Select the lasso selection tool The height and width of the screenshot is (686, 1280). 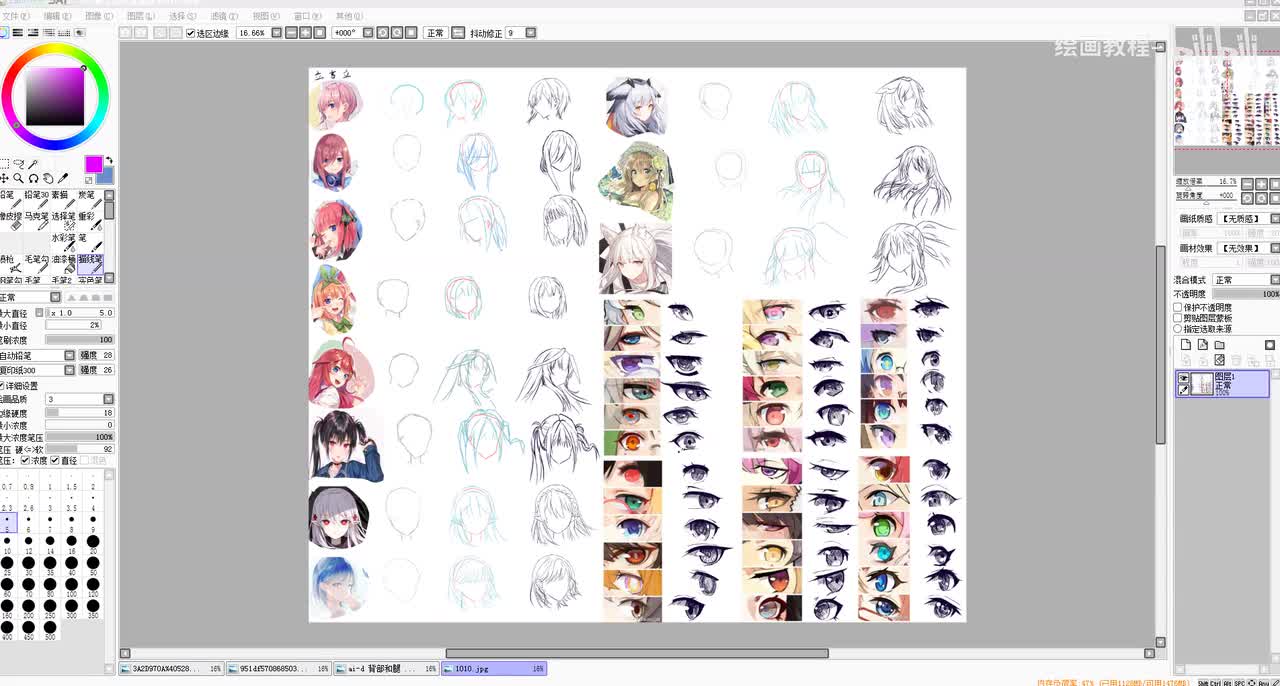[x=18, y=164]
